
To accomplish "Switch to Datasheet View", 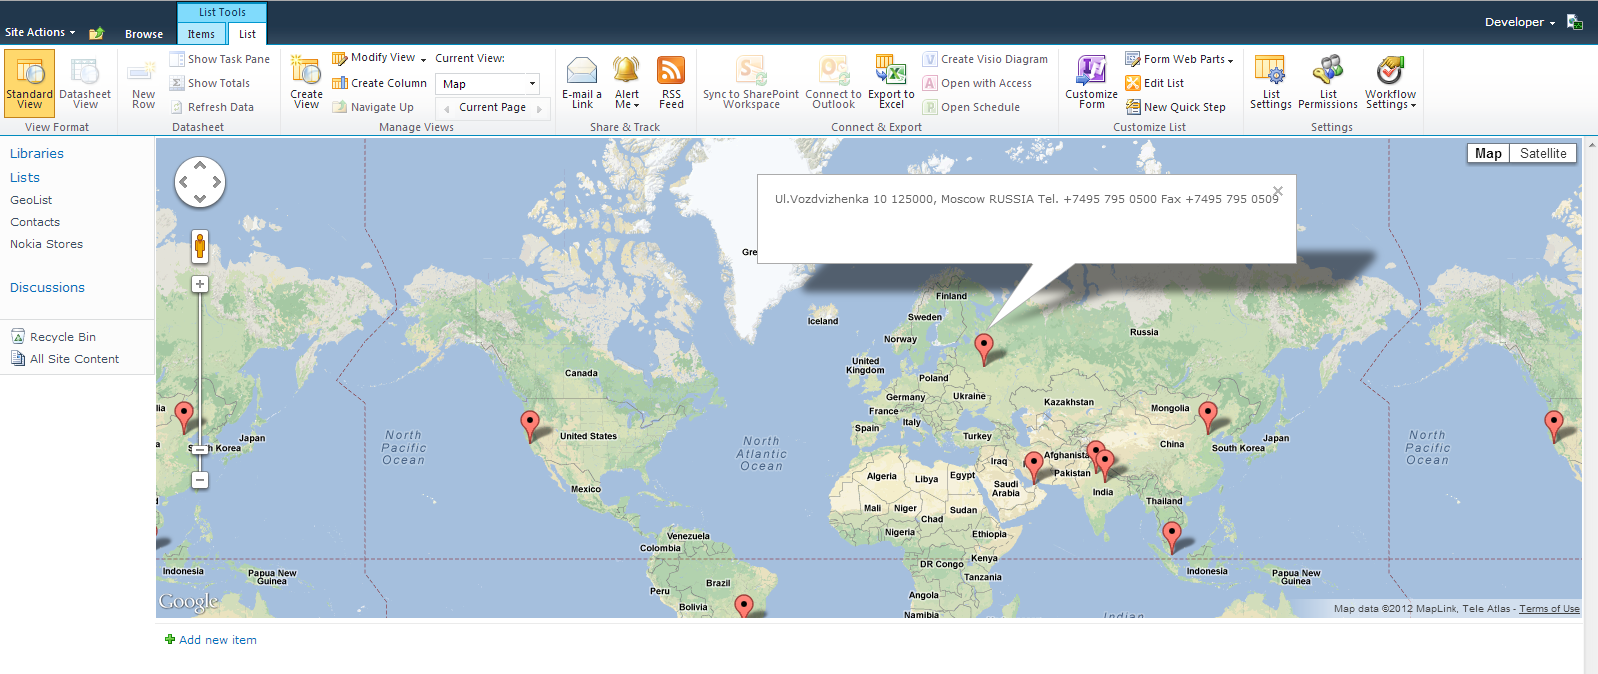I will coord(85,83).
